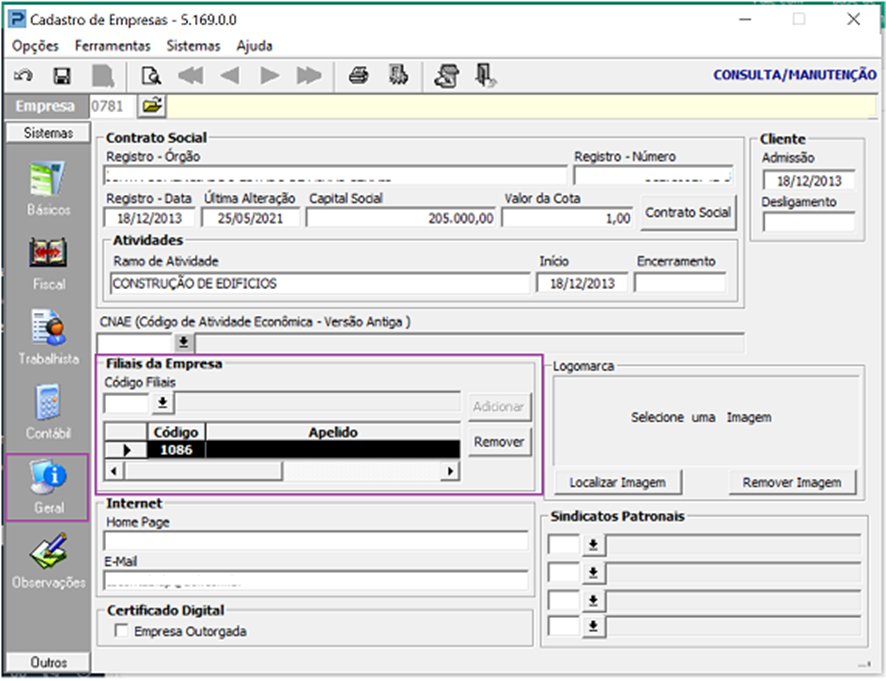Open the Sistemas menu
The width and height of the screenshot is (886, 681).
193,46
